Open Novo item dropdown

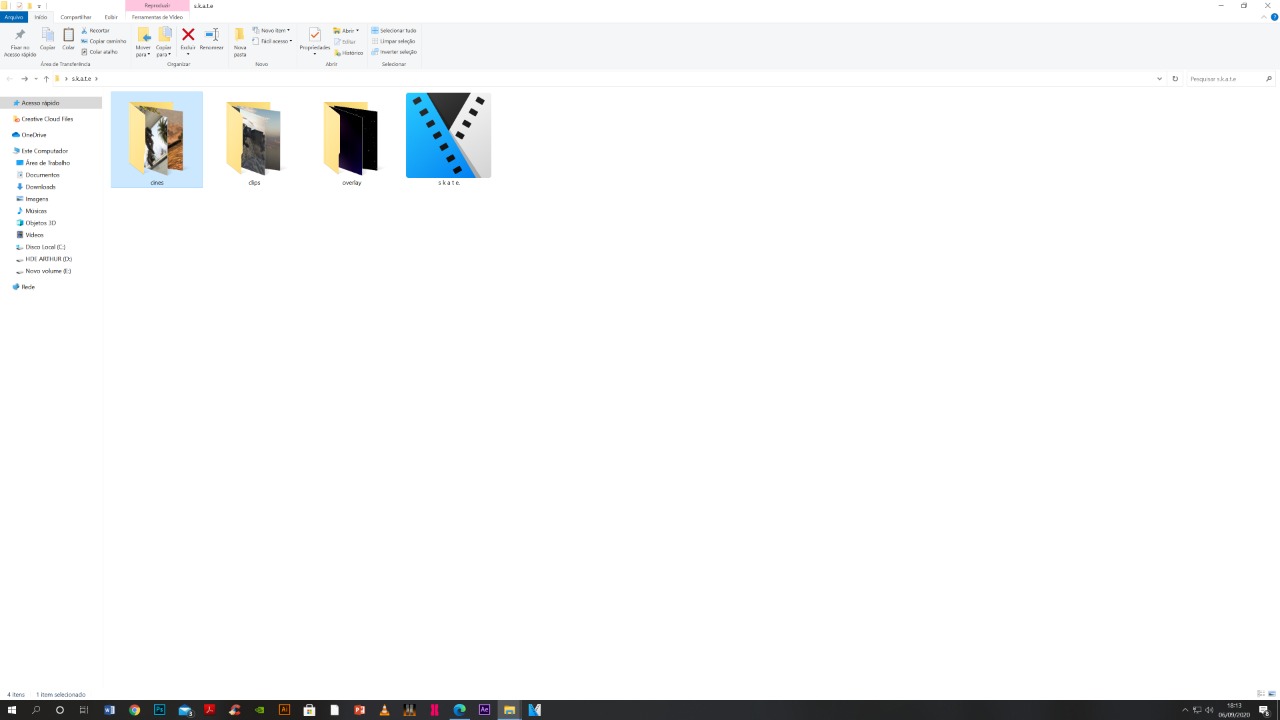coord(271,31)
